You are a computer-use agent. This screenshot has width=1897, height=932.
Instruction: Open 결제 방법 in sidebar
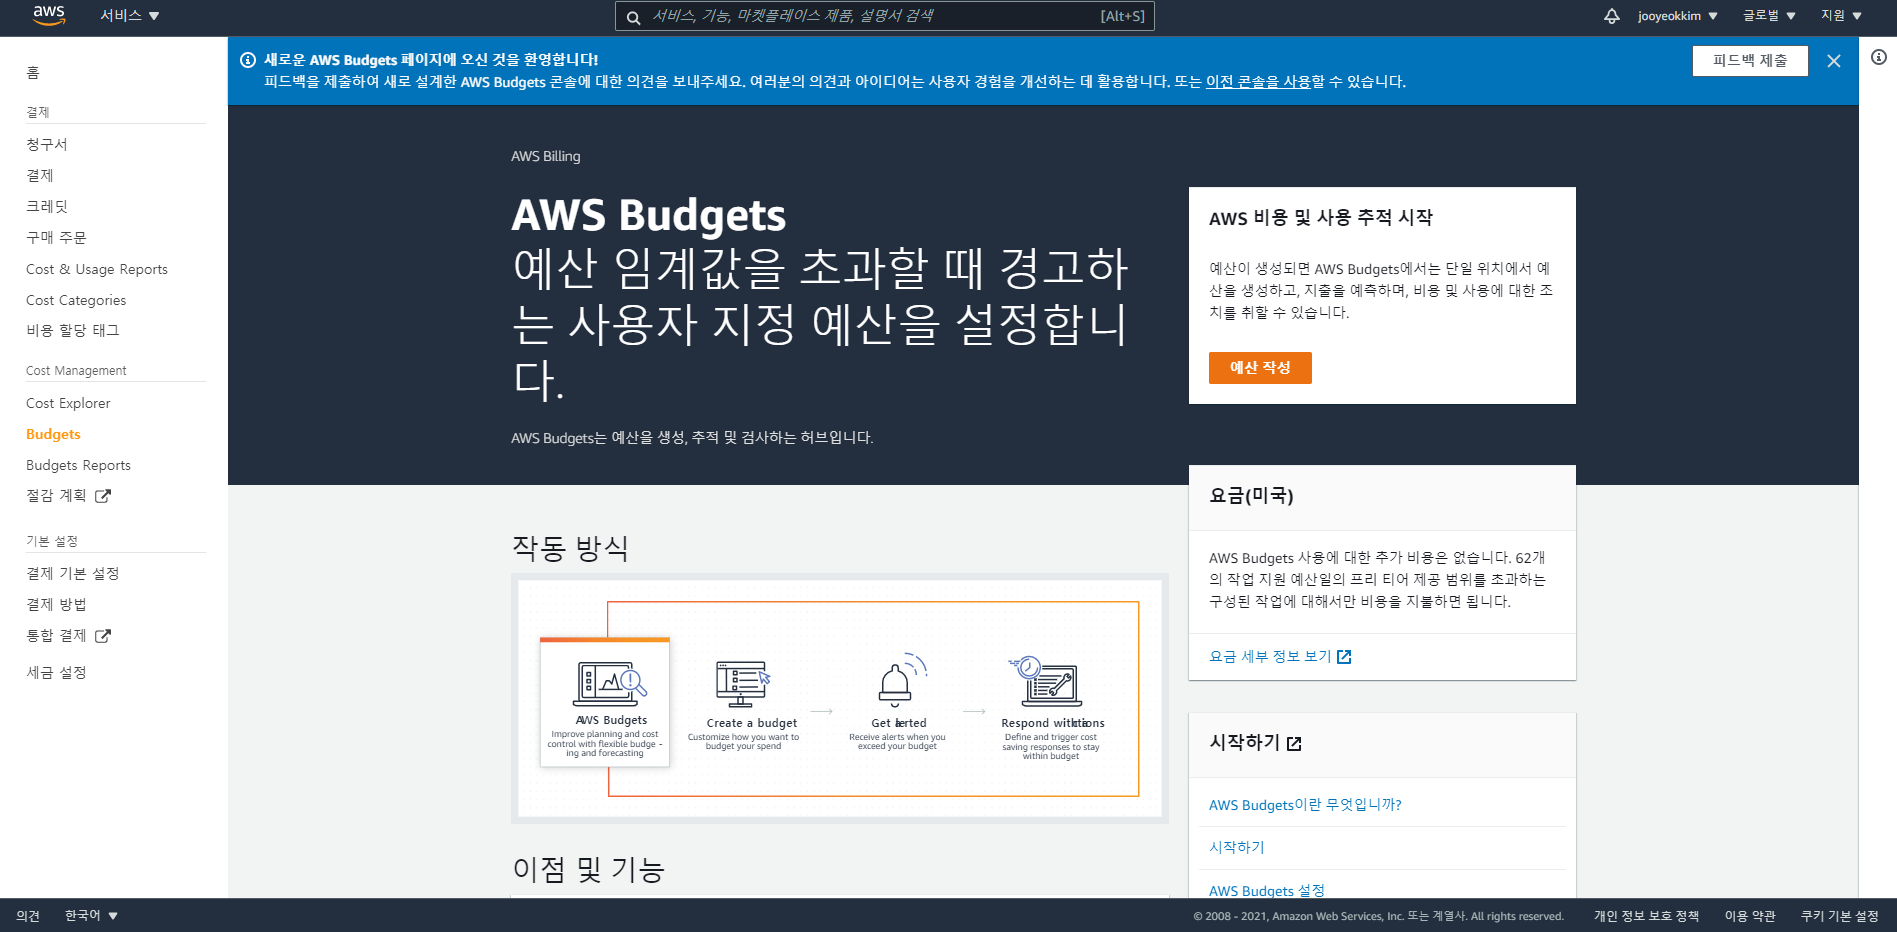(x=56, y=605)
